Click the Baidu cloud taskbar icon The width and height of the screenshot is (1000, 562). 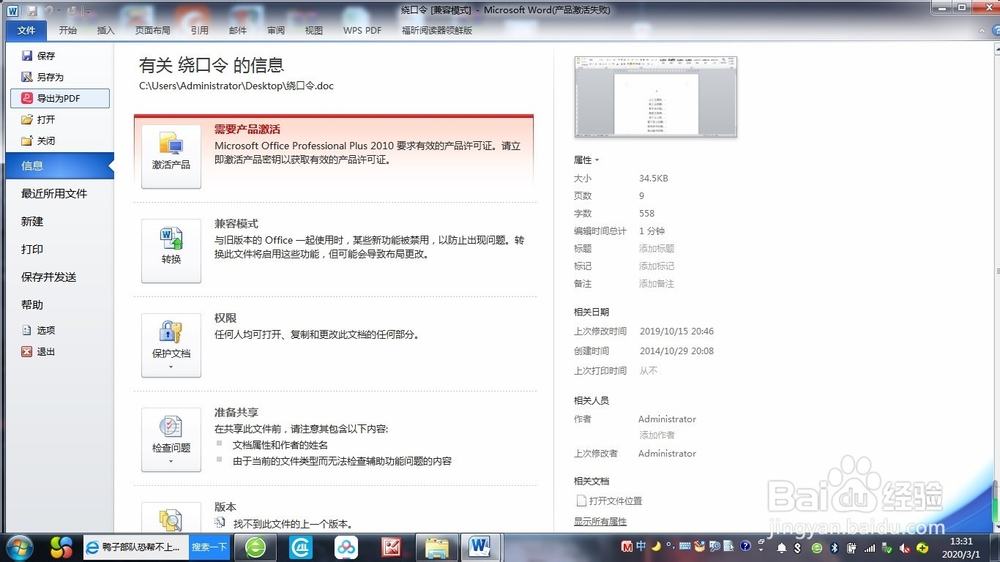coord(346,547)
